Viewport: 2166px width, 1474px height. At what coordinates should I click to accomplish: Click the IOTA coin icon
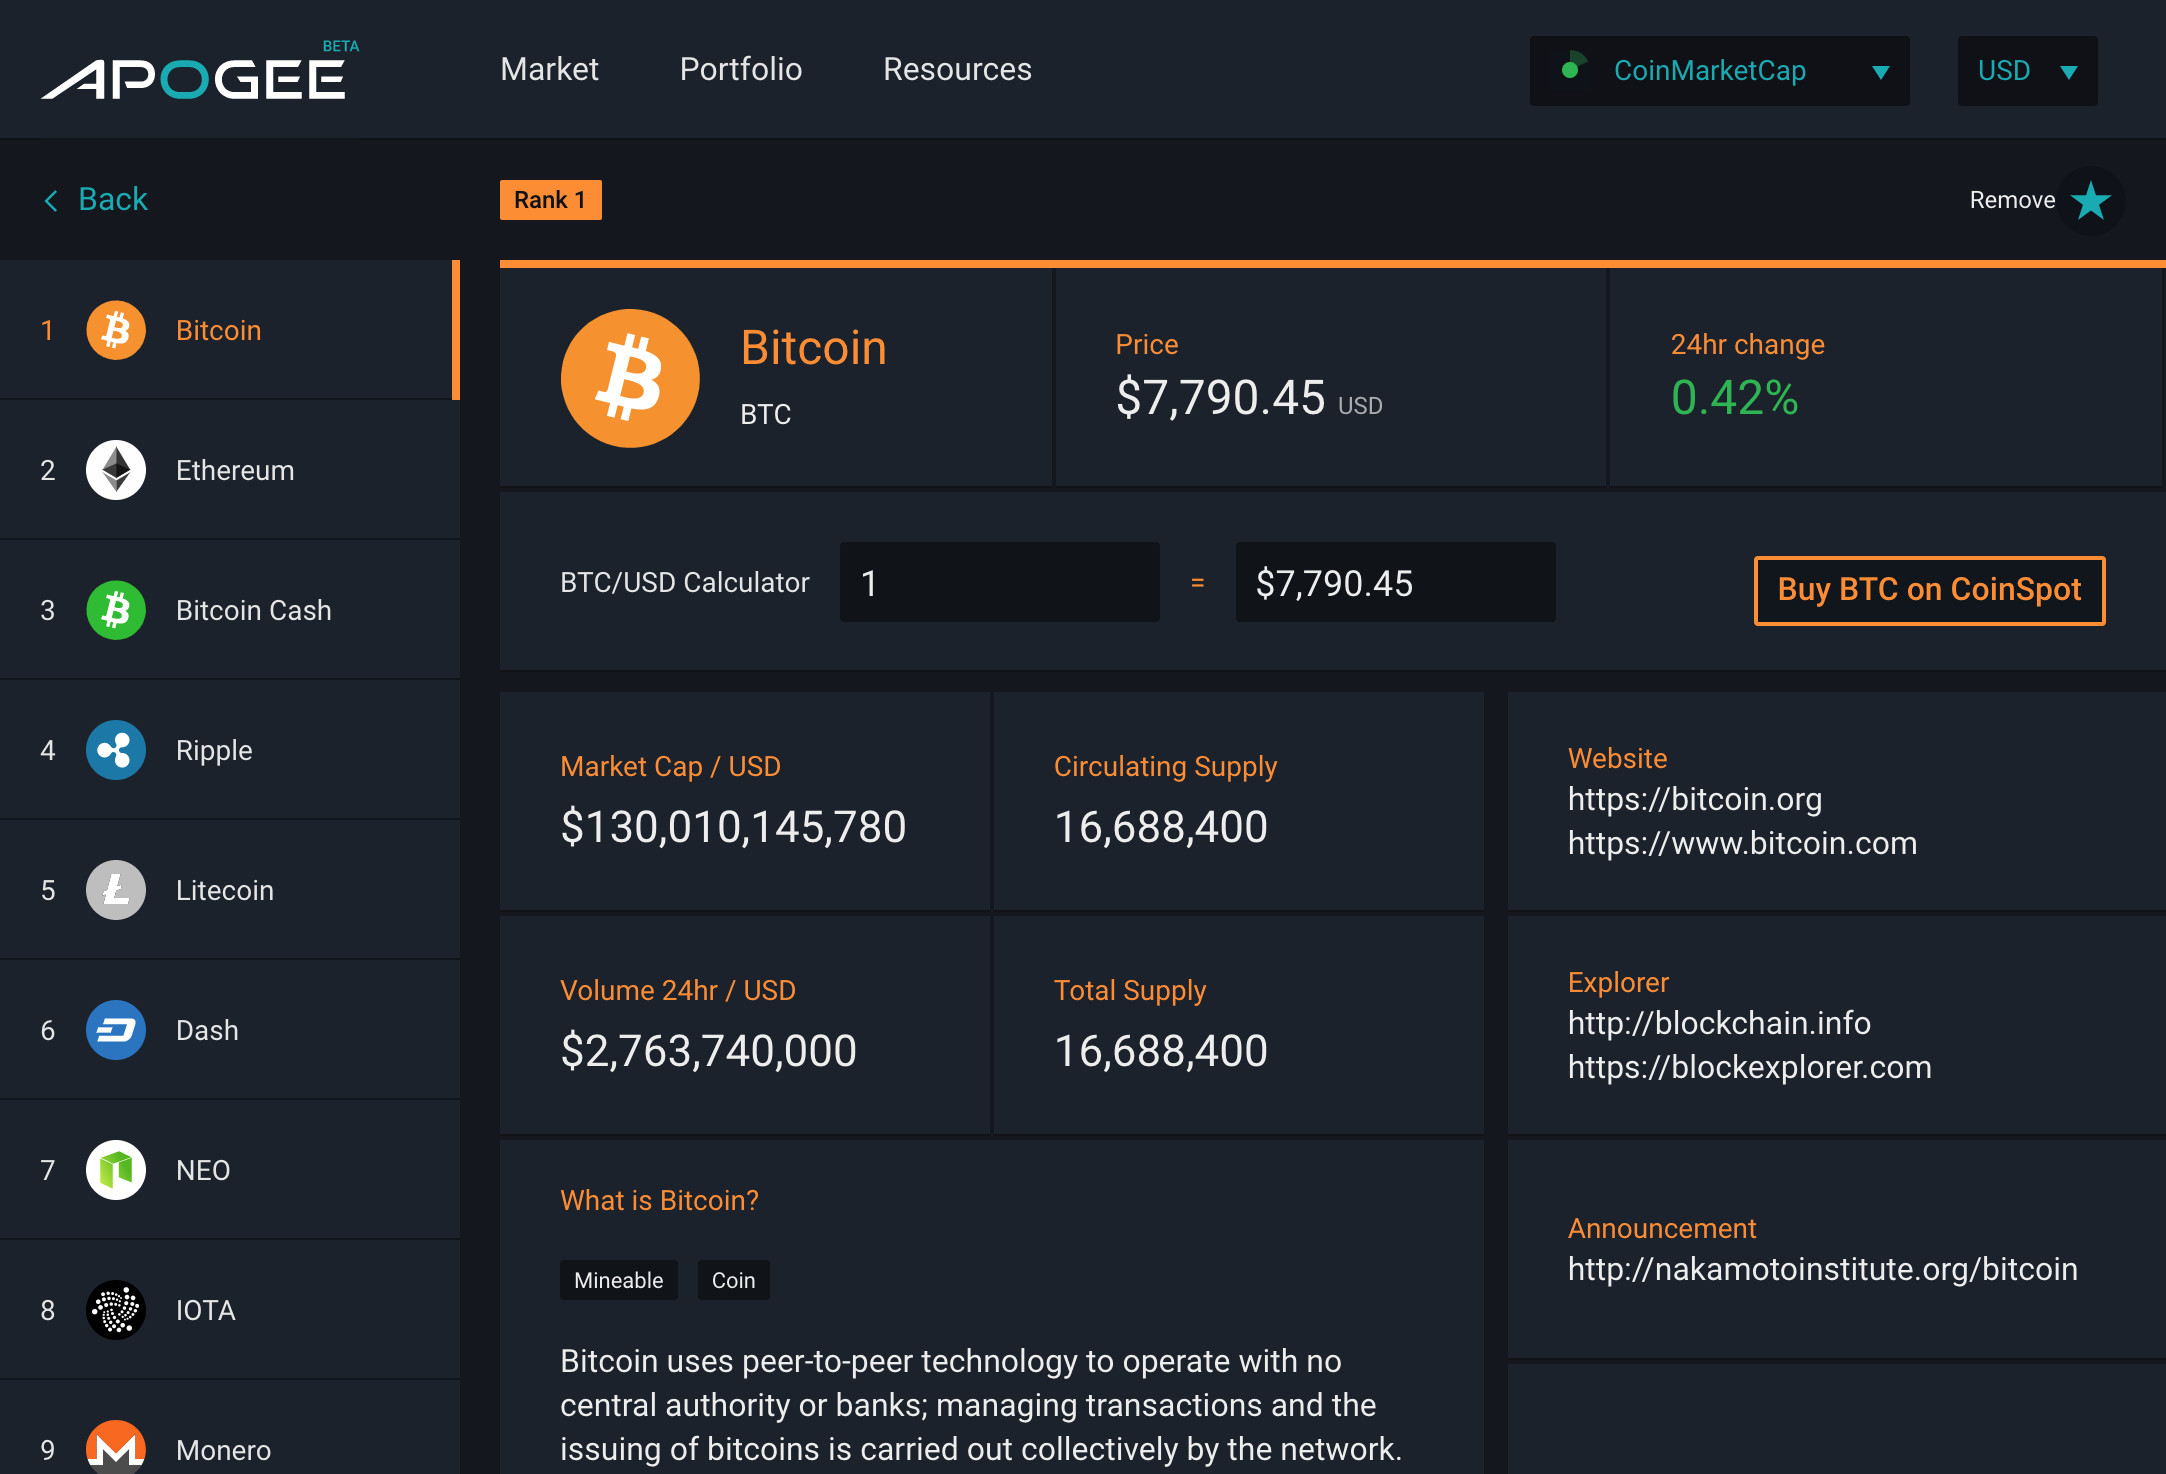tap(115, 1311)
